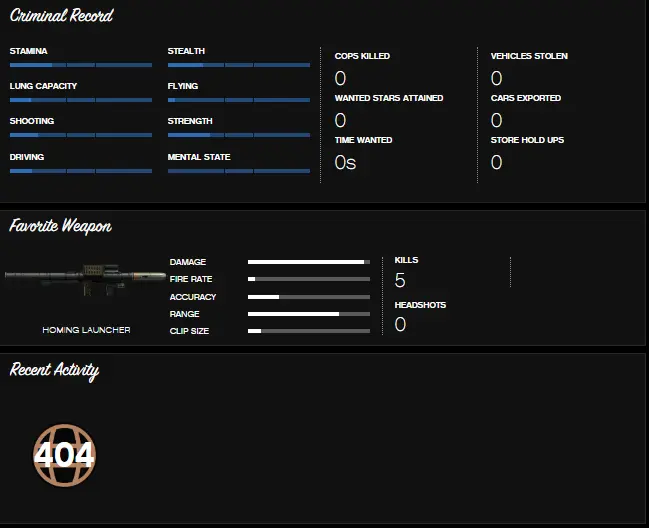Click the 404 globe icon in Recent Activity
649x528 pixels.
tap(65, 455)
